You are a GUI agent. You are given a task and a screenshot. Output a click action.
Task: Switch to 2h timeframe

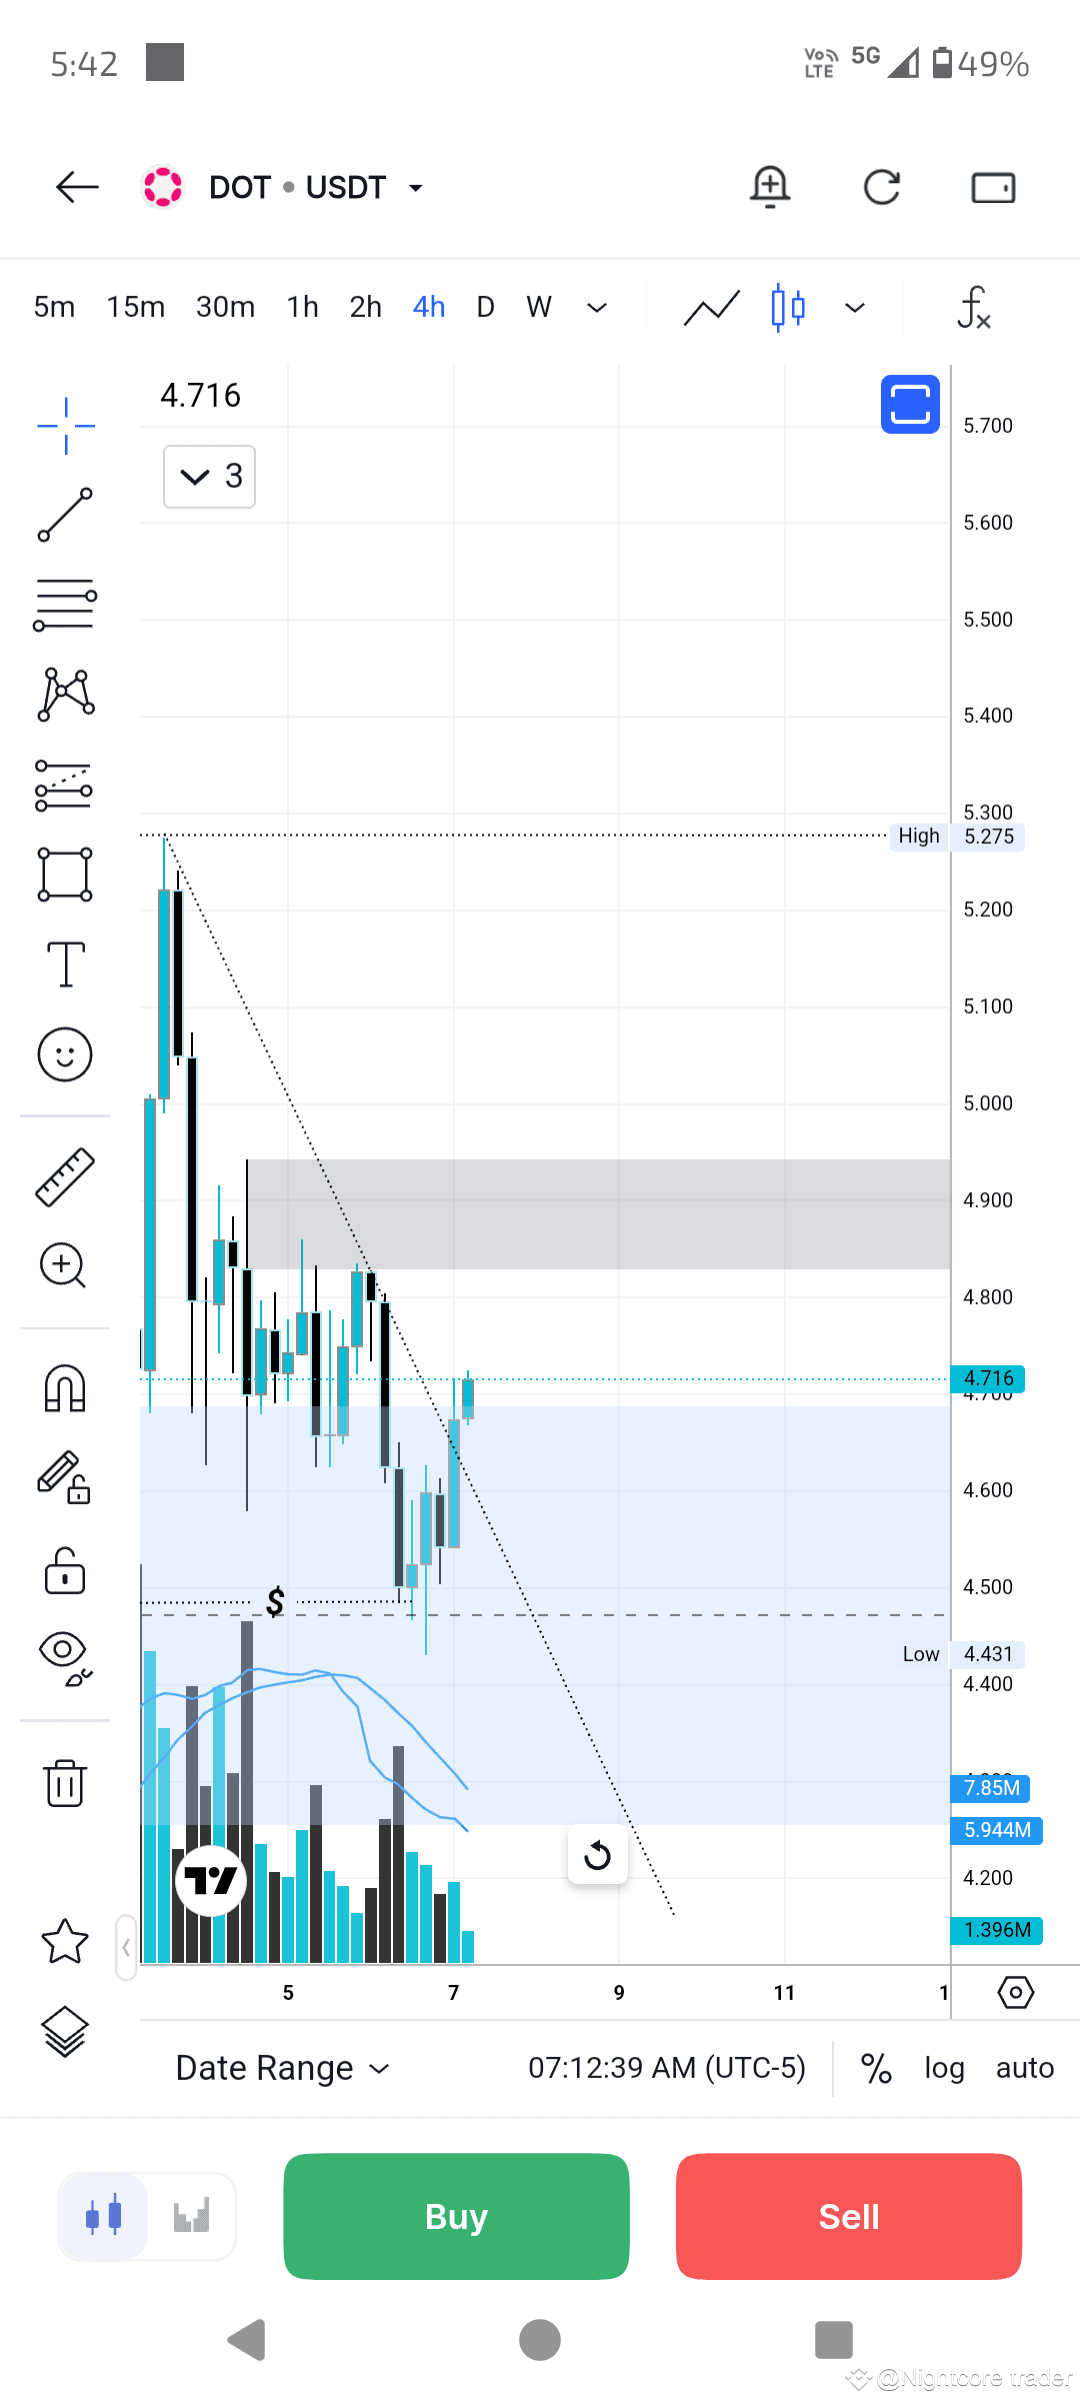coord(366,307)
